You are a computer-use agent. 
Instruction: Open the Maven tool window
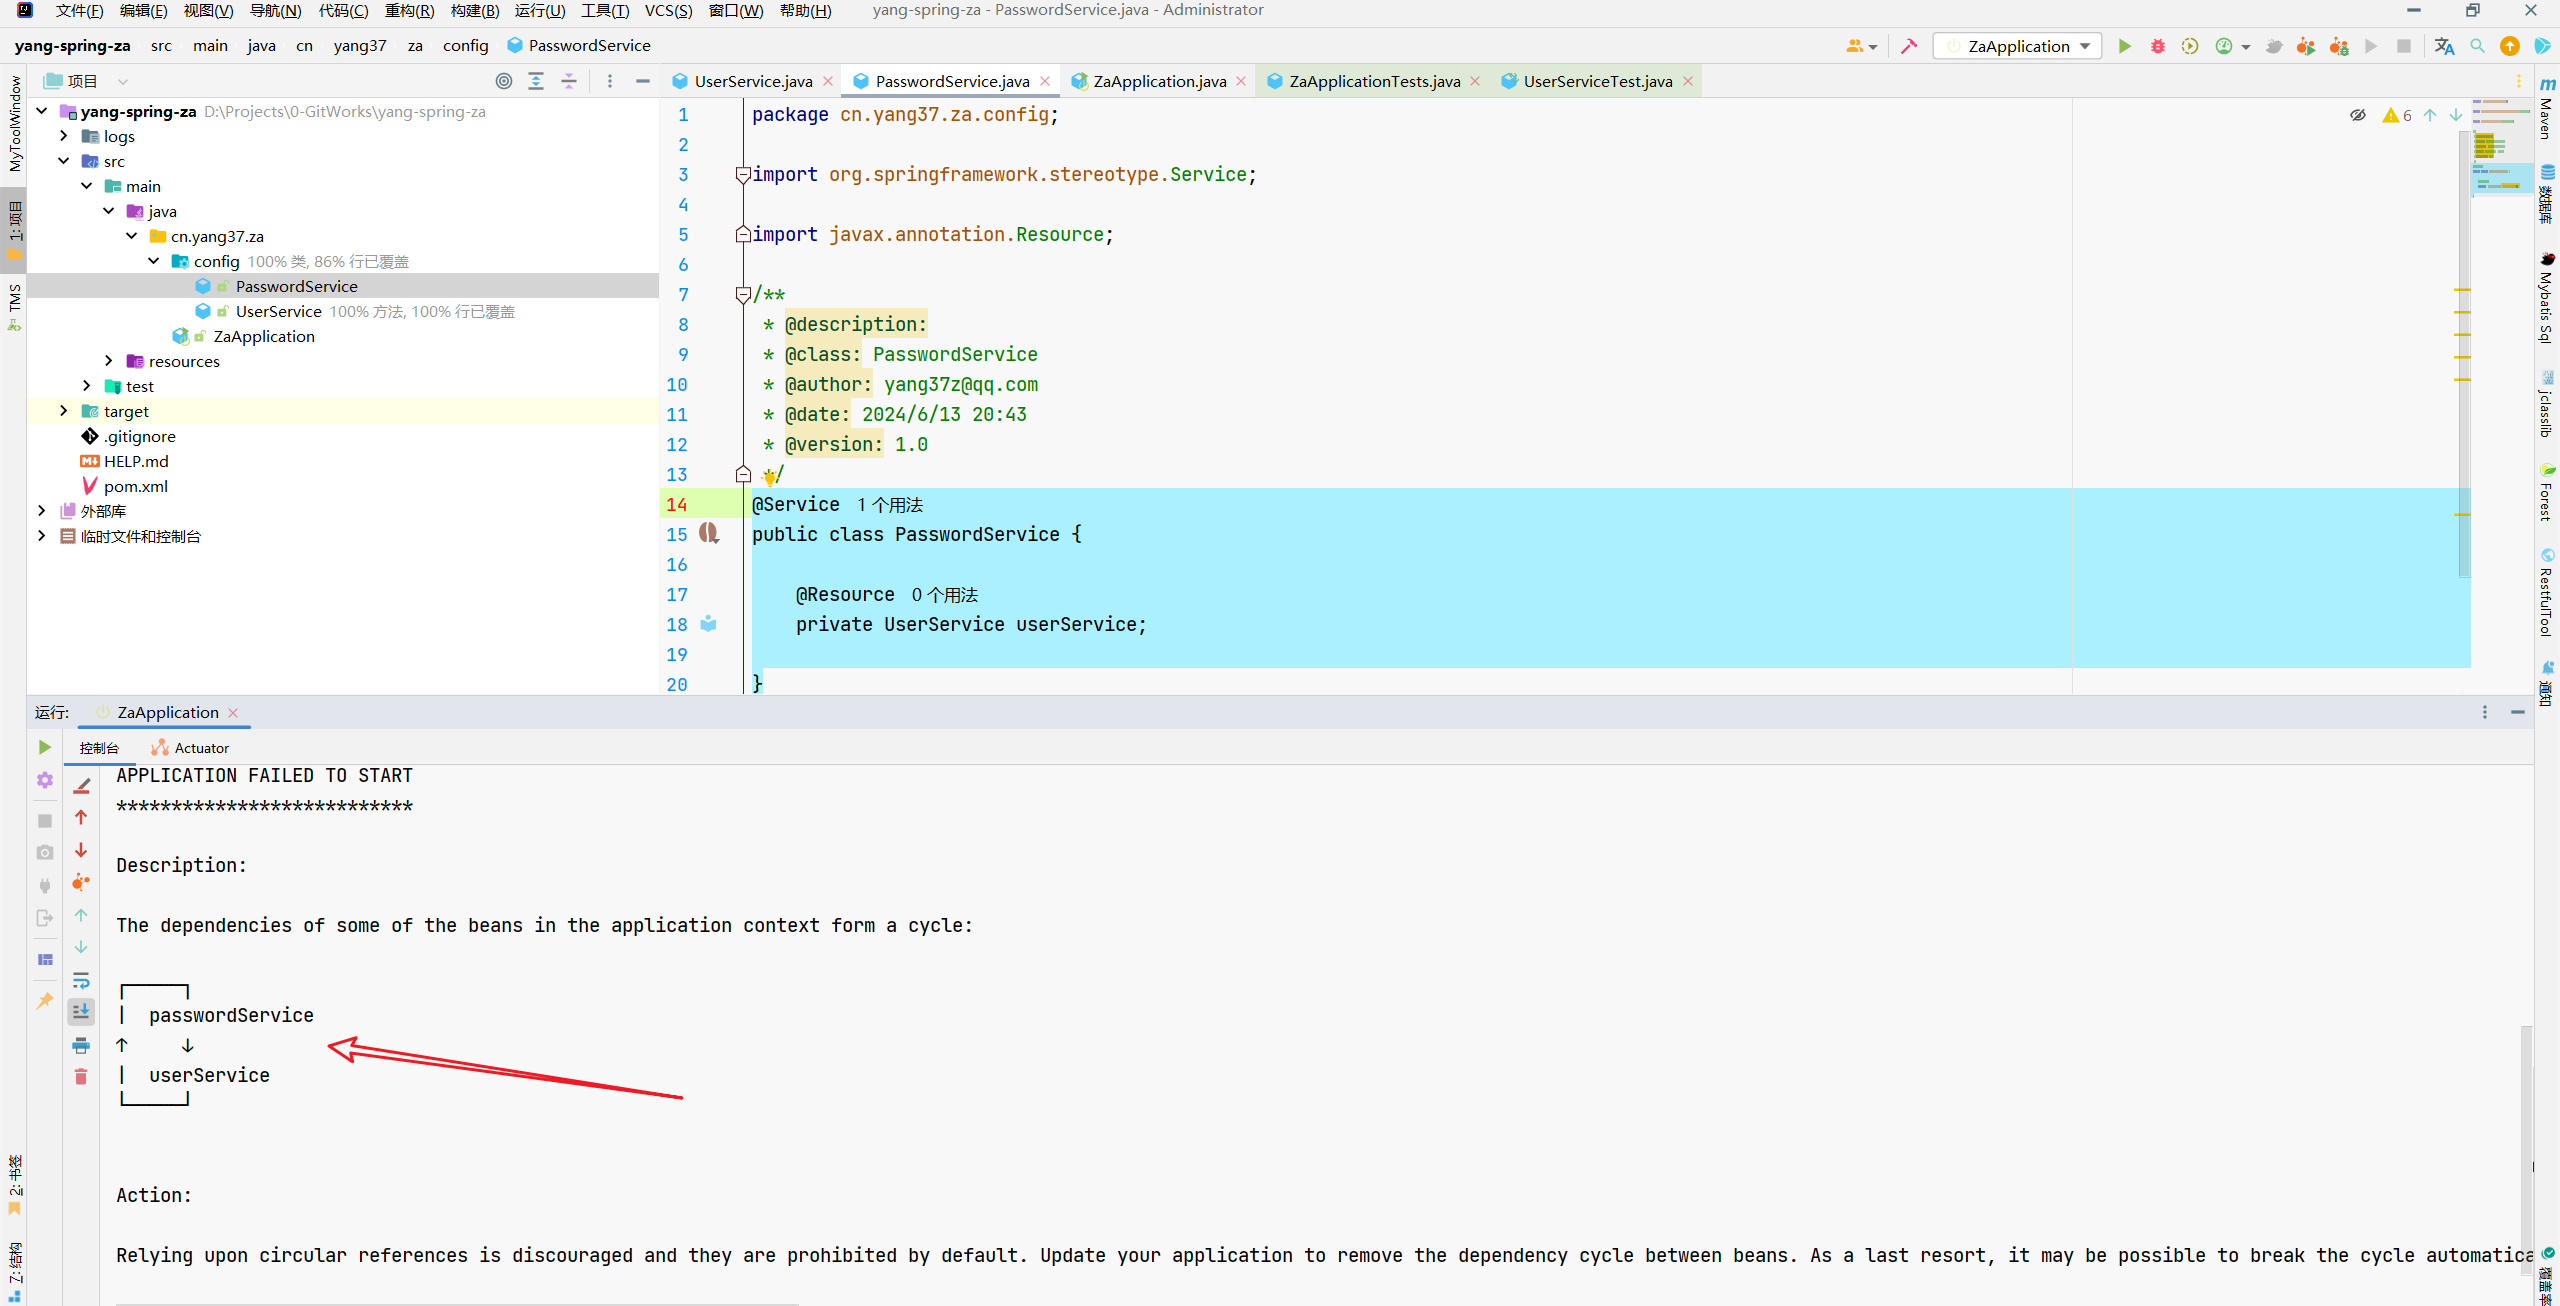pyautogui.click(x=2547, y=108)
